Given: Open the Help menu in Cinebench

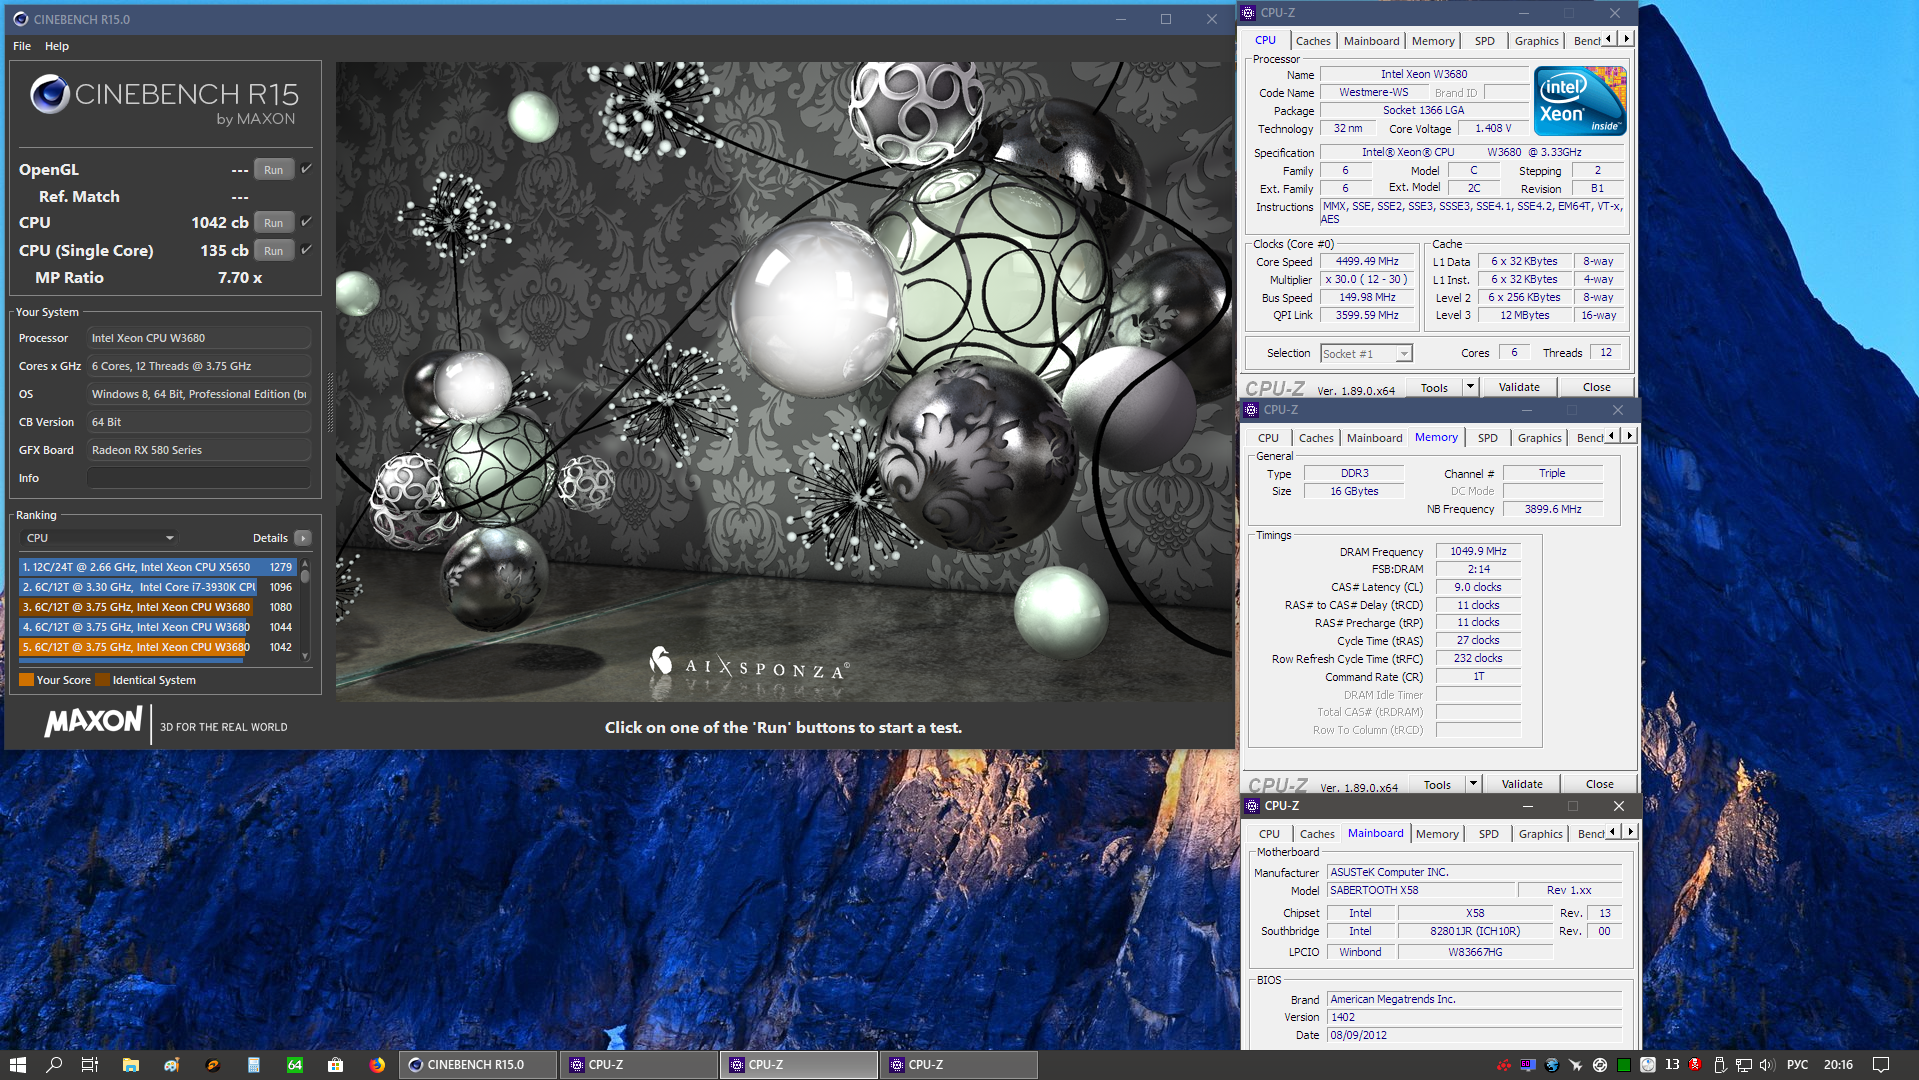Looking at the screenshot, I should (57, 46).
